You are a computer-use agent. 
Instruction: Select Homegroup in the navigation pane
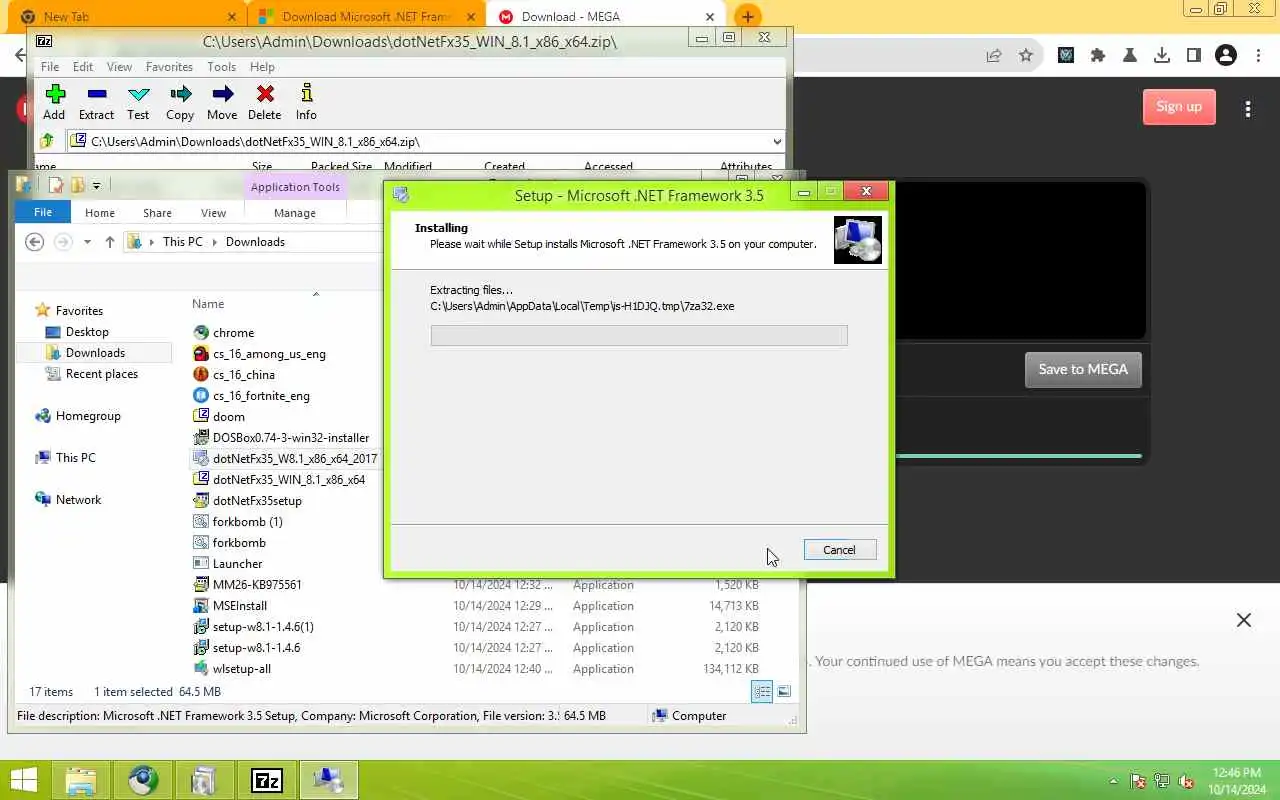tap(88, 416)
